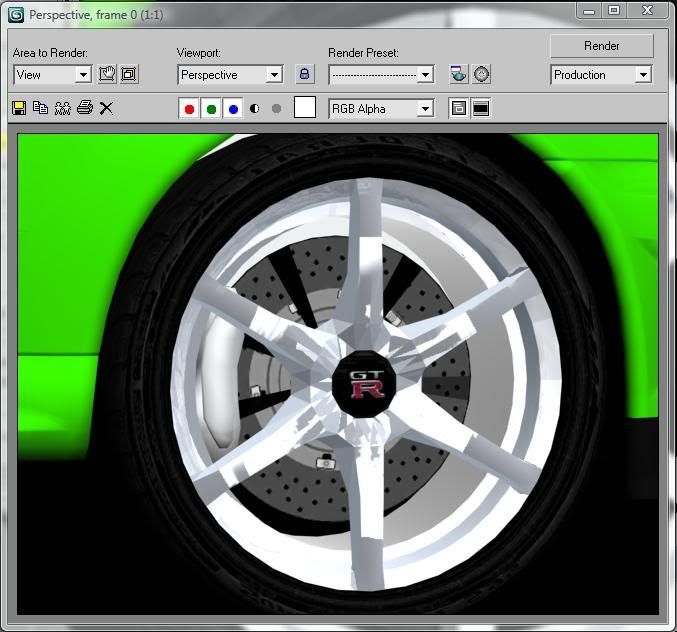The image size is (677, 632).
Task: Open the Production render mode dropdown
Action: (601, 75)
